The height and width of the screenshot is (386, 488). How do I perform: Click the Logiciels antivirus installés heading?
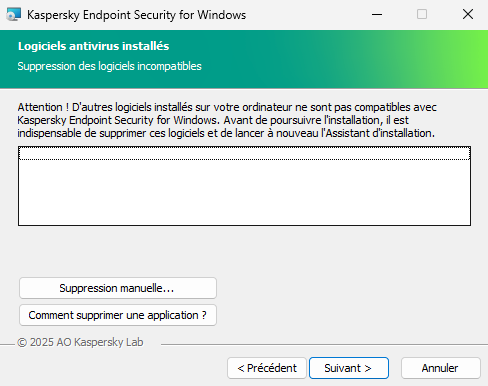[94, 46]
